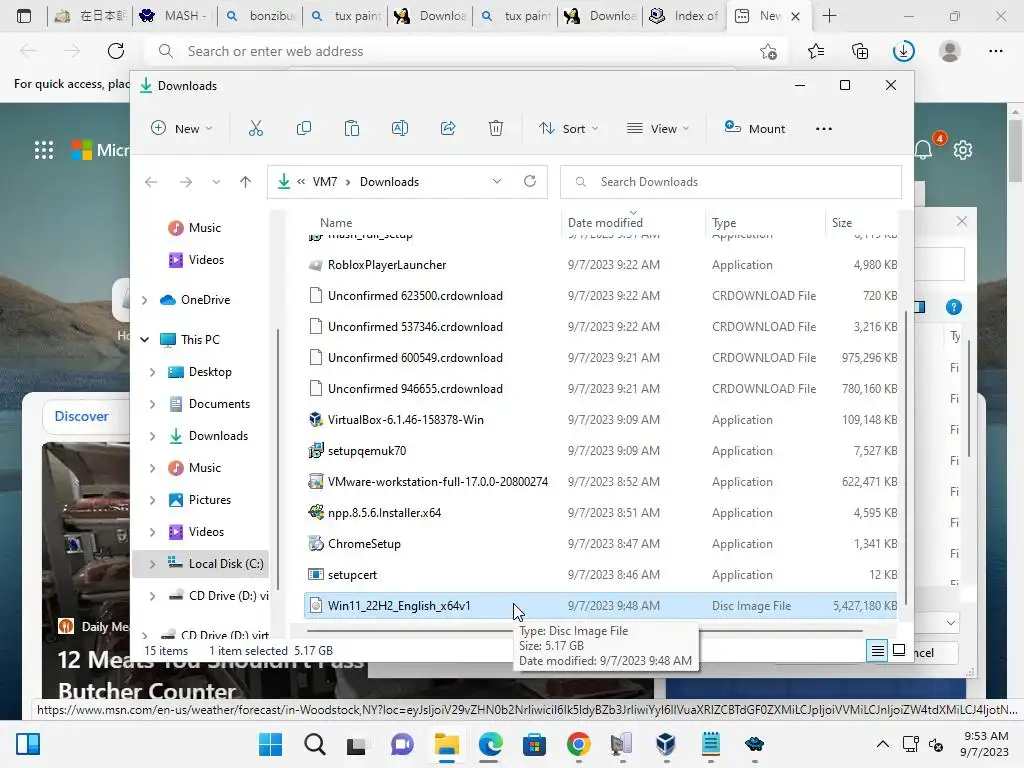Open the New dropdown in Explorer

(182, 129)
